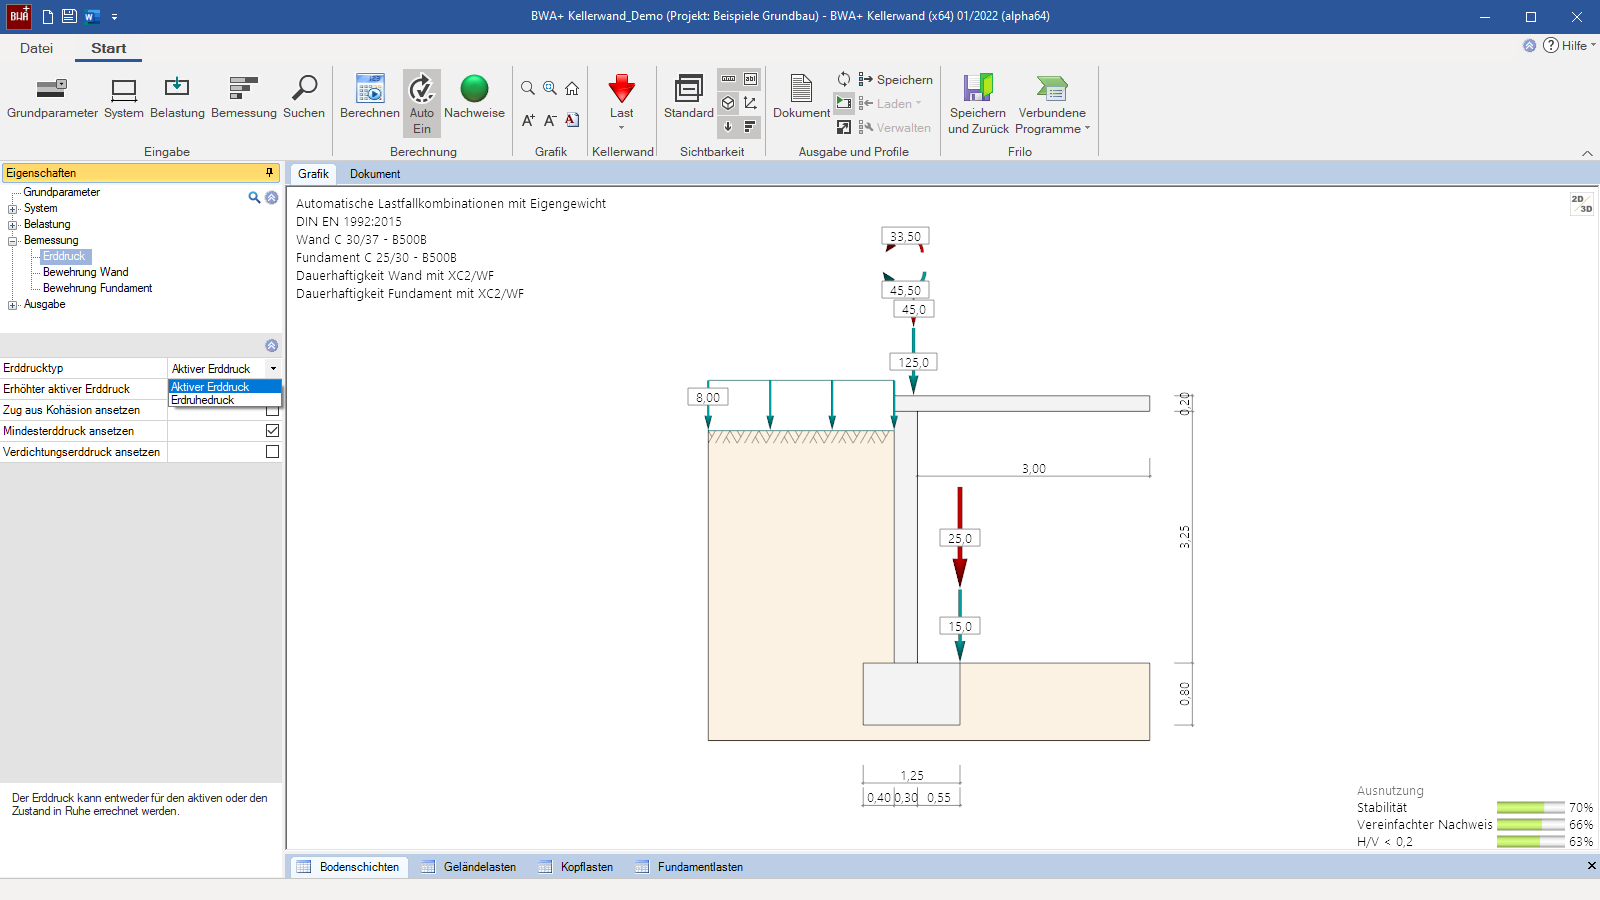Choose Erdruhedruck from dropdown list

[x=225, y=400]
